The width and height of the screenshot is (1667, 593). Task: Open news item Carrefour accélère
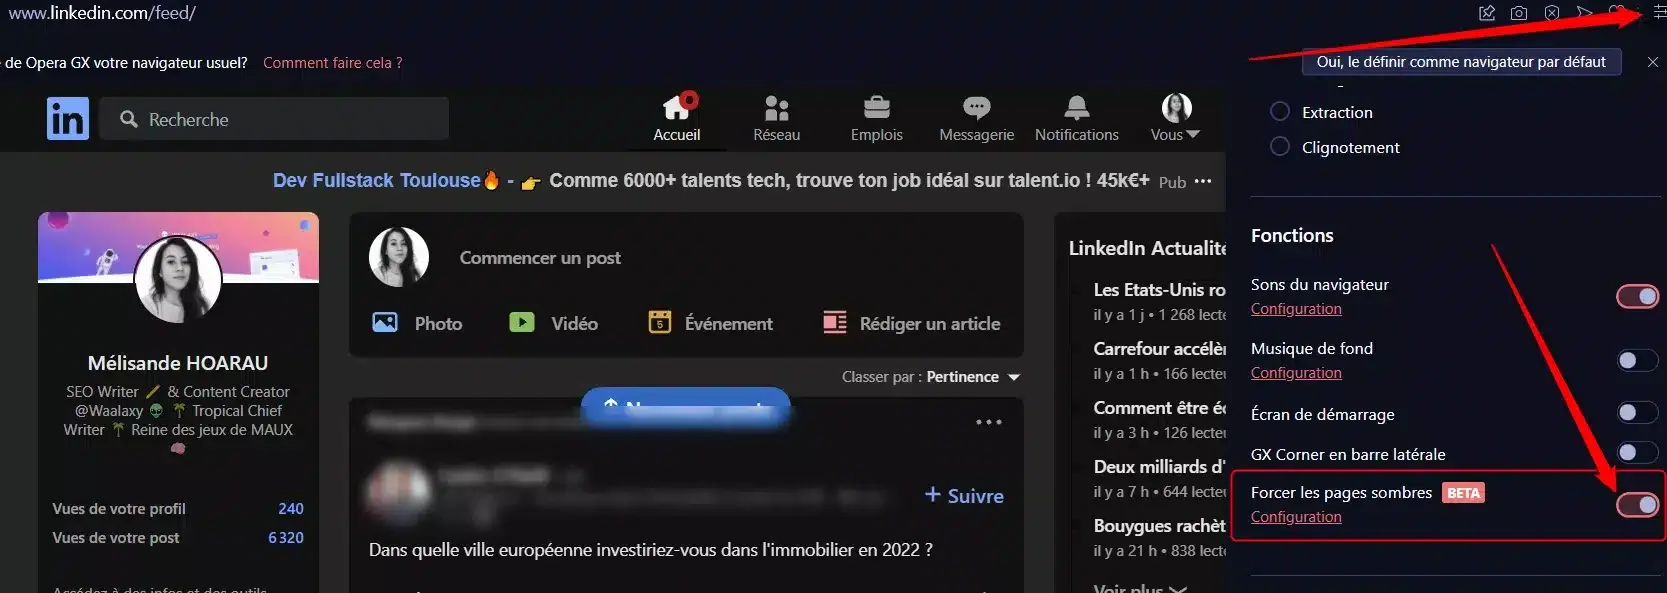tap(1159, 349)
